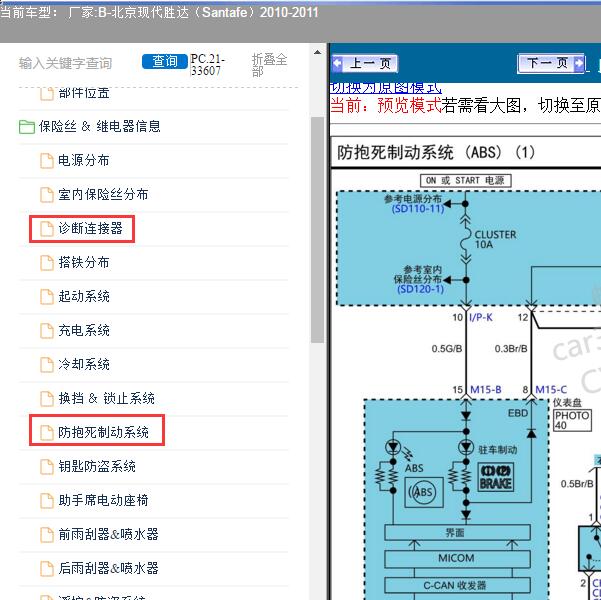601x600 pixels.
Task: Click the ON 或 START 电源 label box
Action: pyautogui.click(x=466, y=180)
